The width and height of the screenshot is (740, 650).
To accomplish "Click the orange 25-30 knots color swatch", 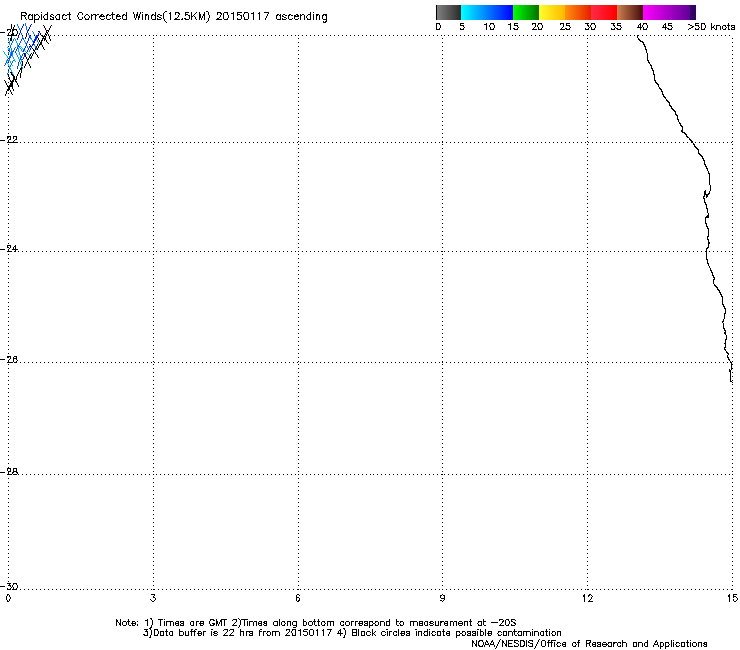I will click(x=578, y=12).
